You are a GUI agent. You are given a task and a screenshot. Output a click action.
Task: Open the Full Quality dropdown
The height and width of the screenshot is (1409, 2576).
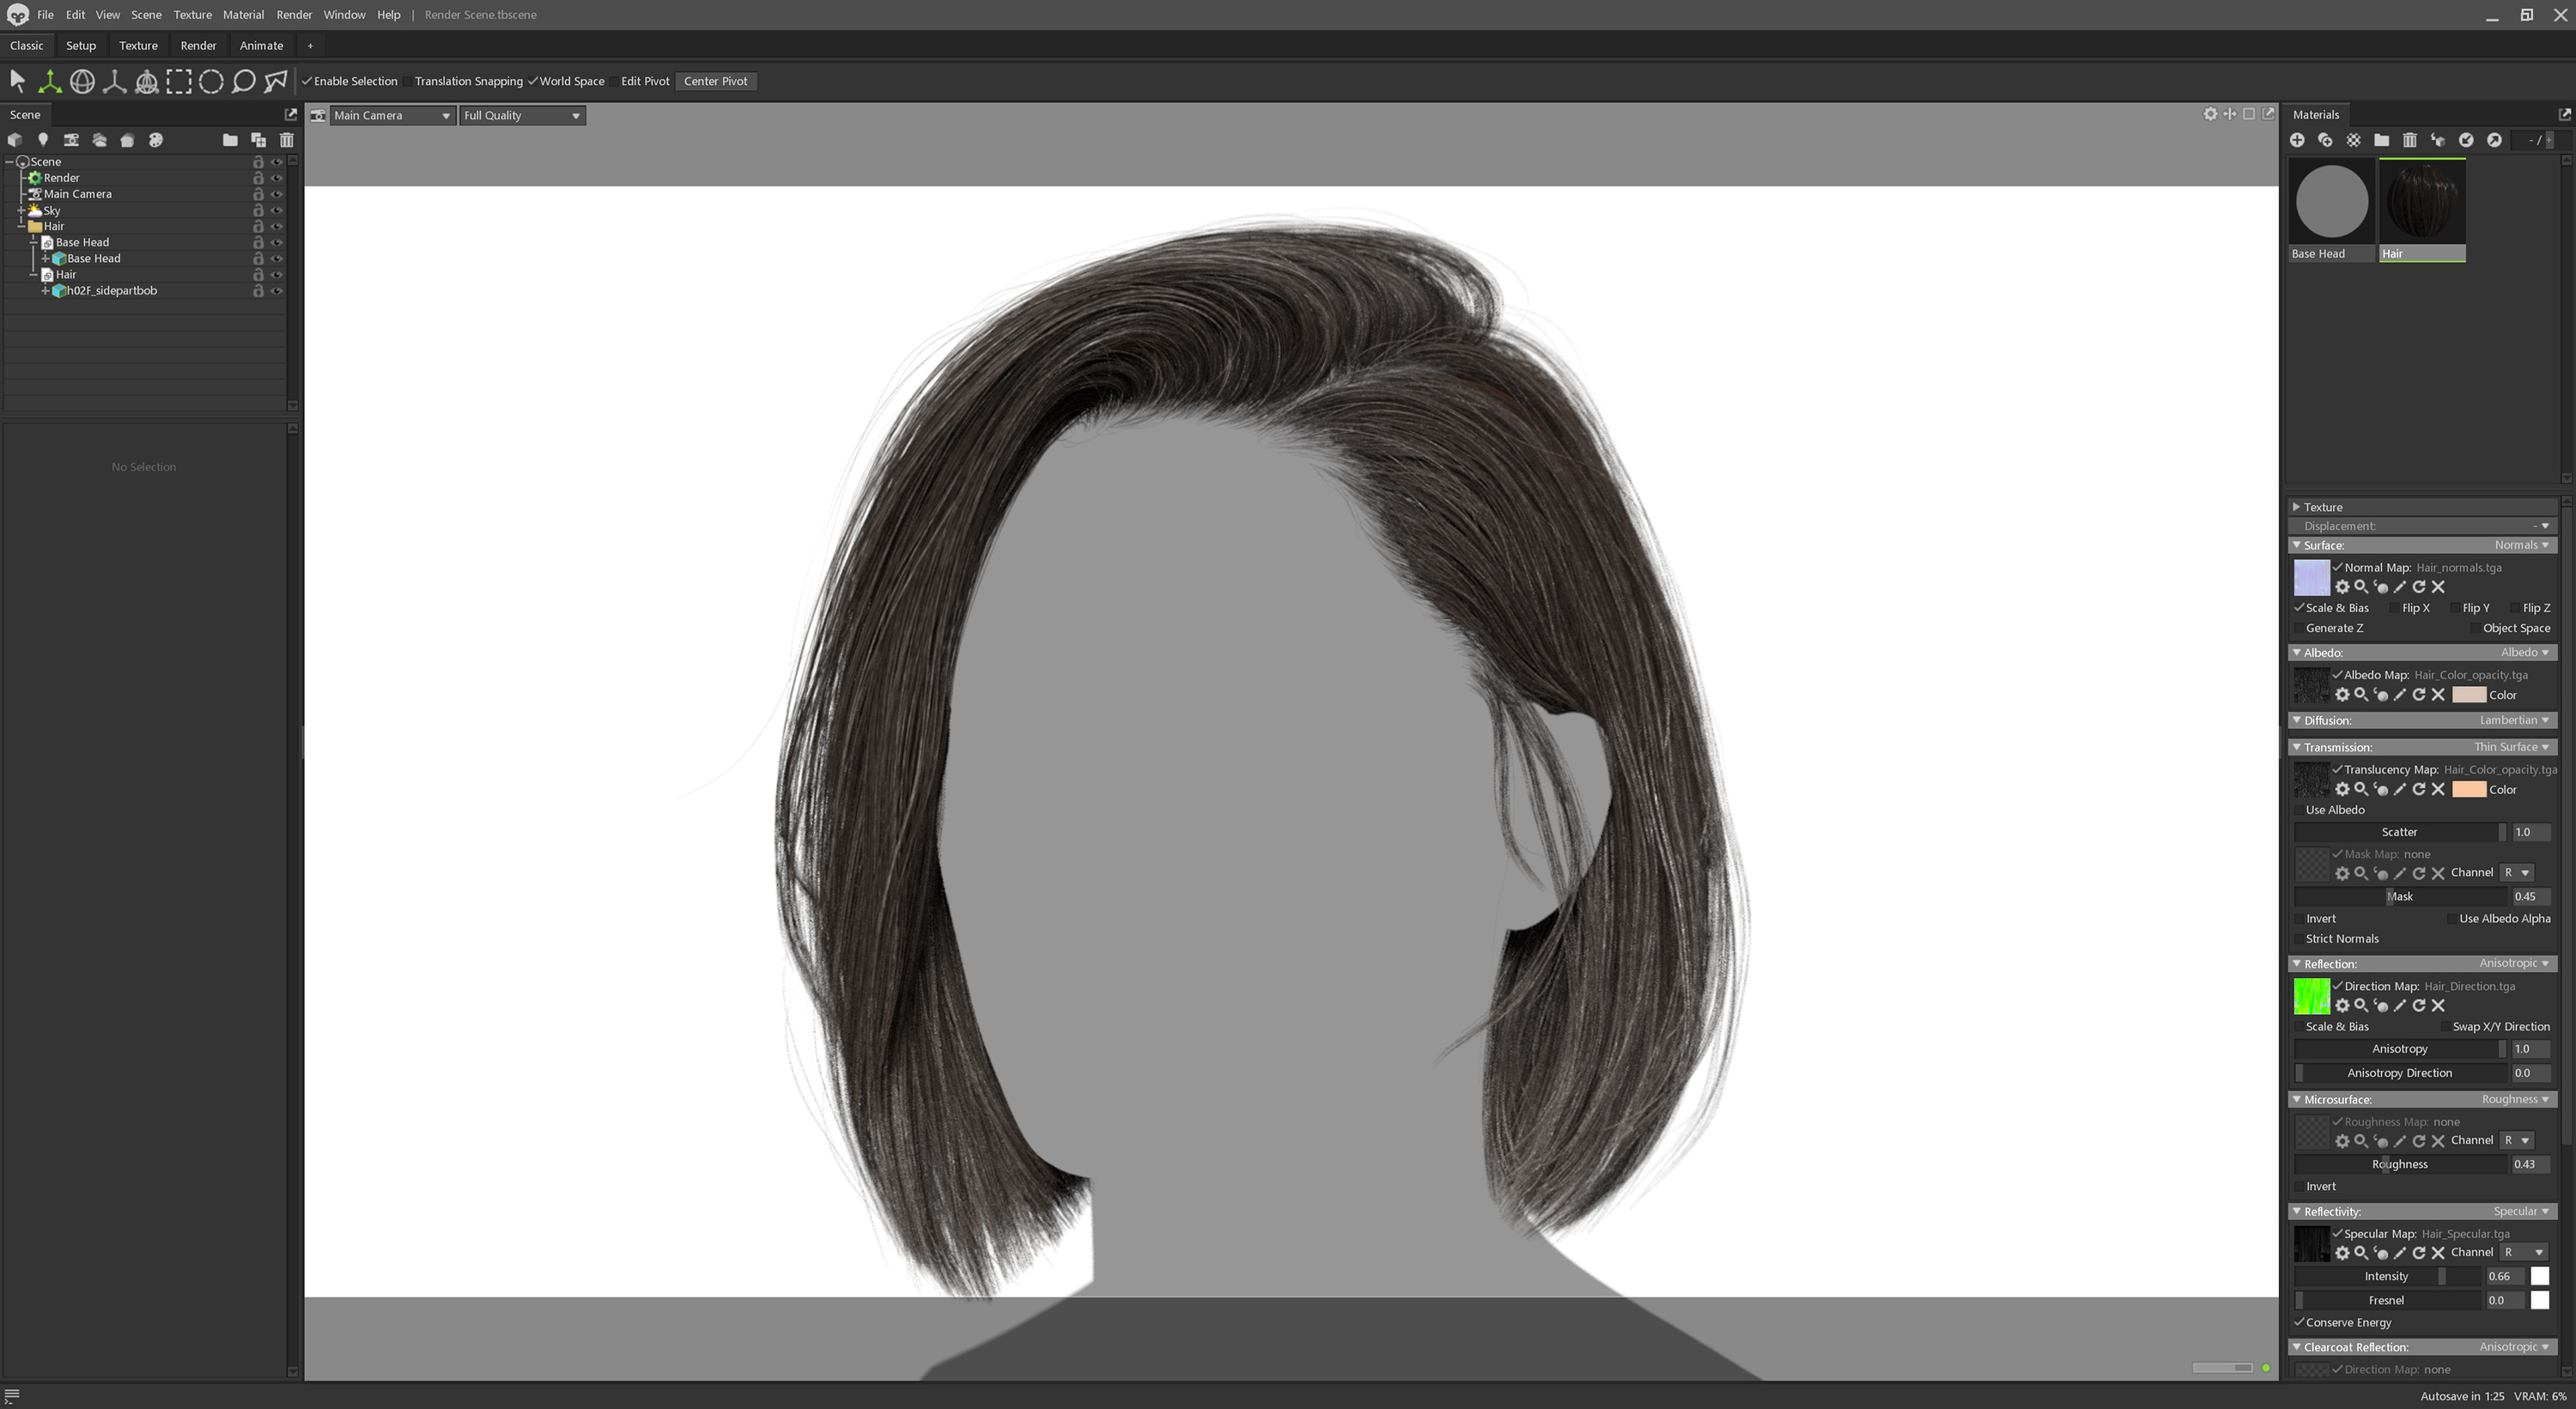point(522,116)
